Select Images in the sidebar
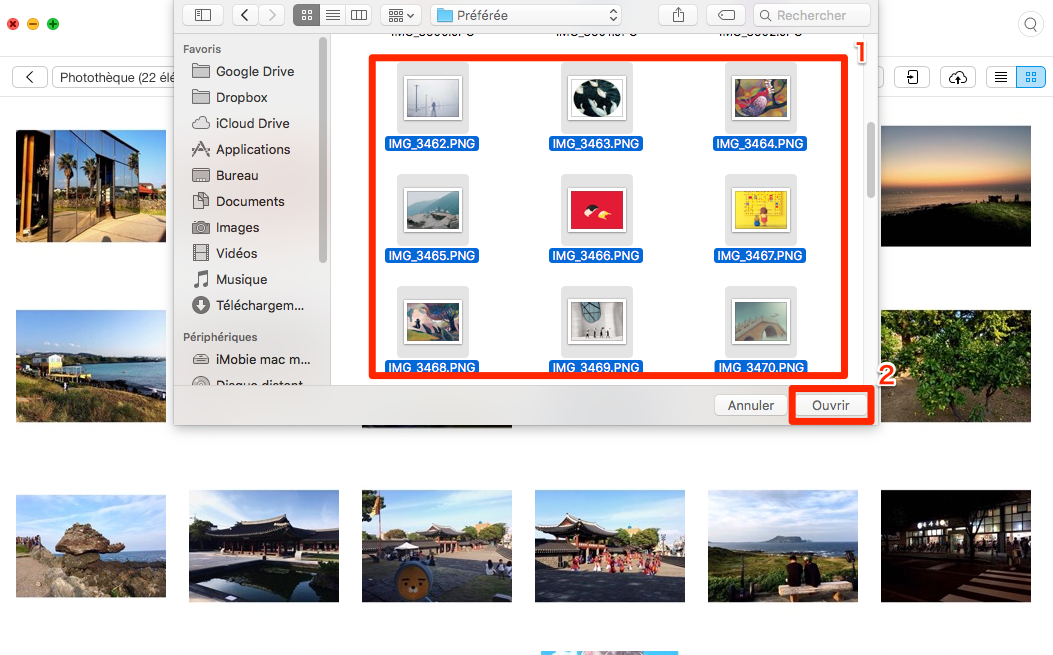The width and height of the screenshot is (1053, 655). click(237, 228)
